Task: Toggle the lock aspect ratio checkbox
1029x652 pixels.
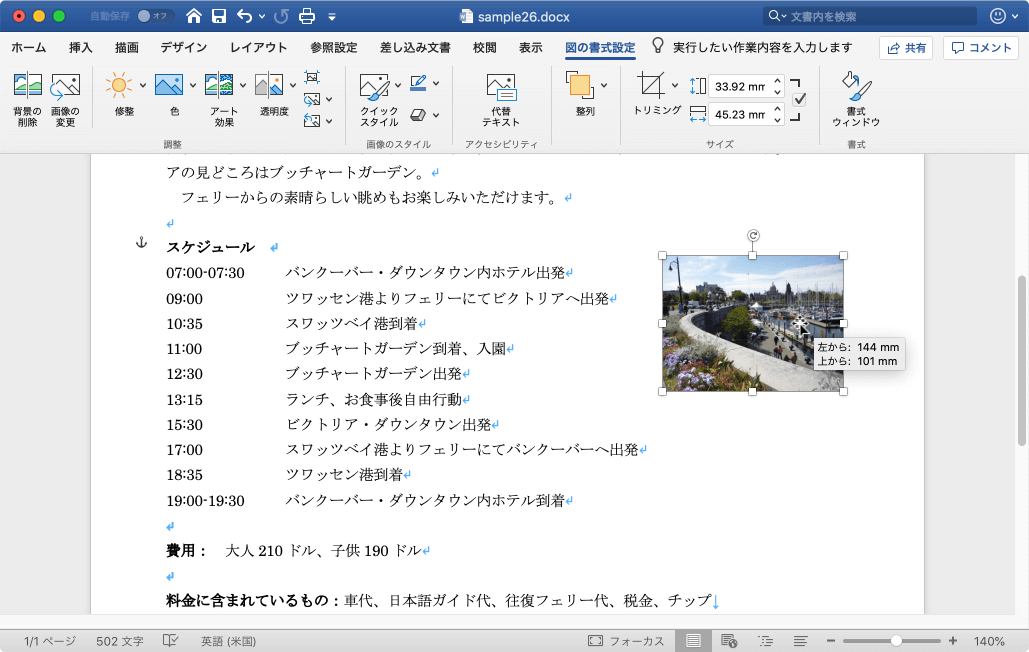Action: click(x=799, y=100)
